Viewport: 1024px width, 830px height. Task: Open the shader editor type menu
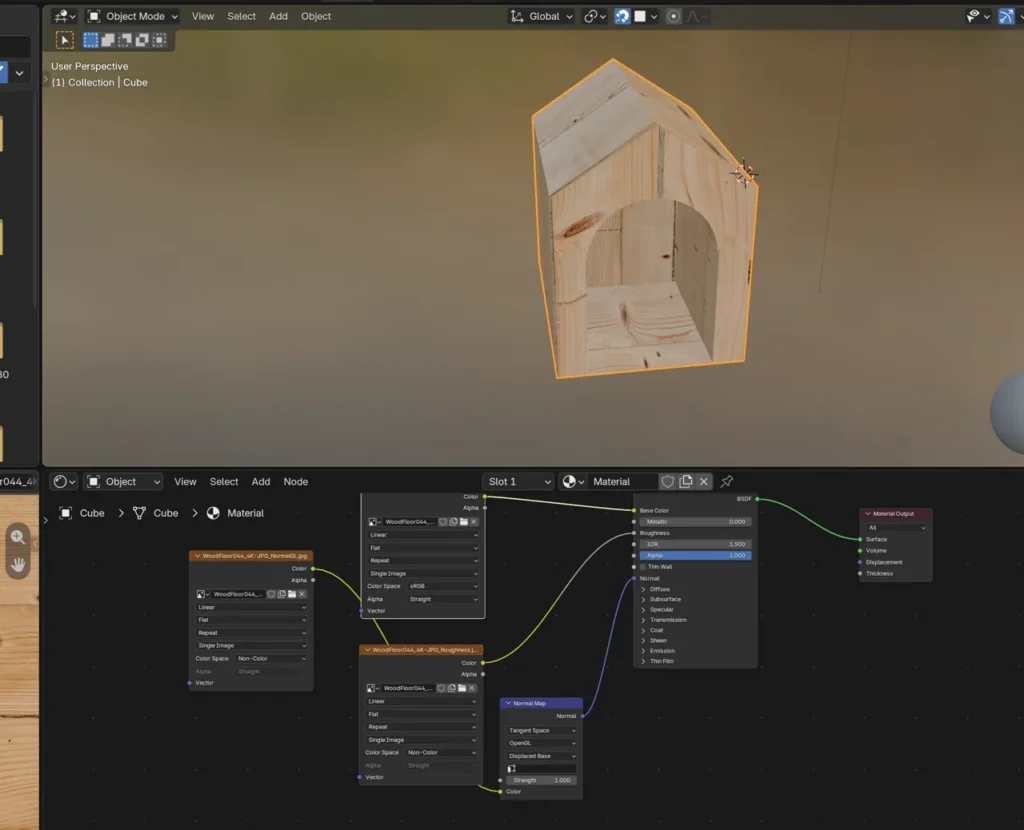64,482
